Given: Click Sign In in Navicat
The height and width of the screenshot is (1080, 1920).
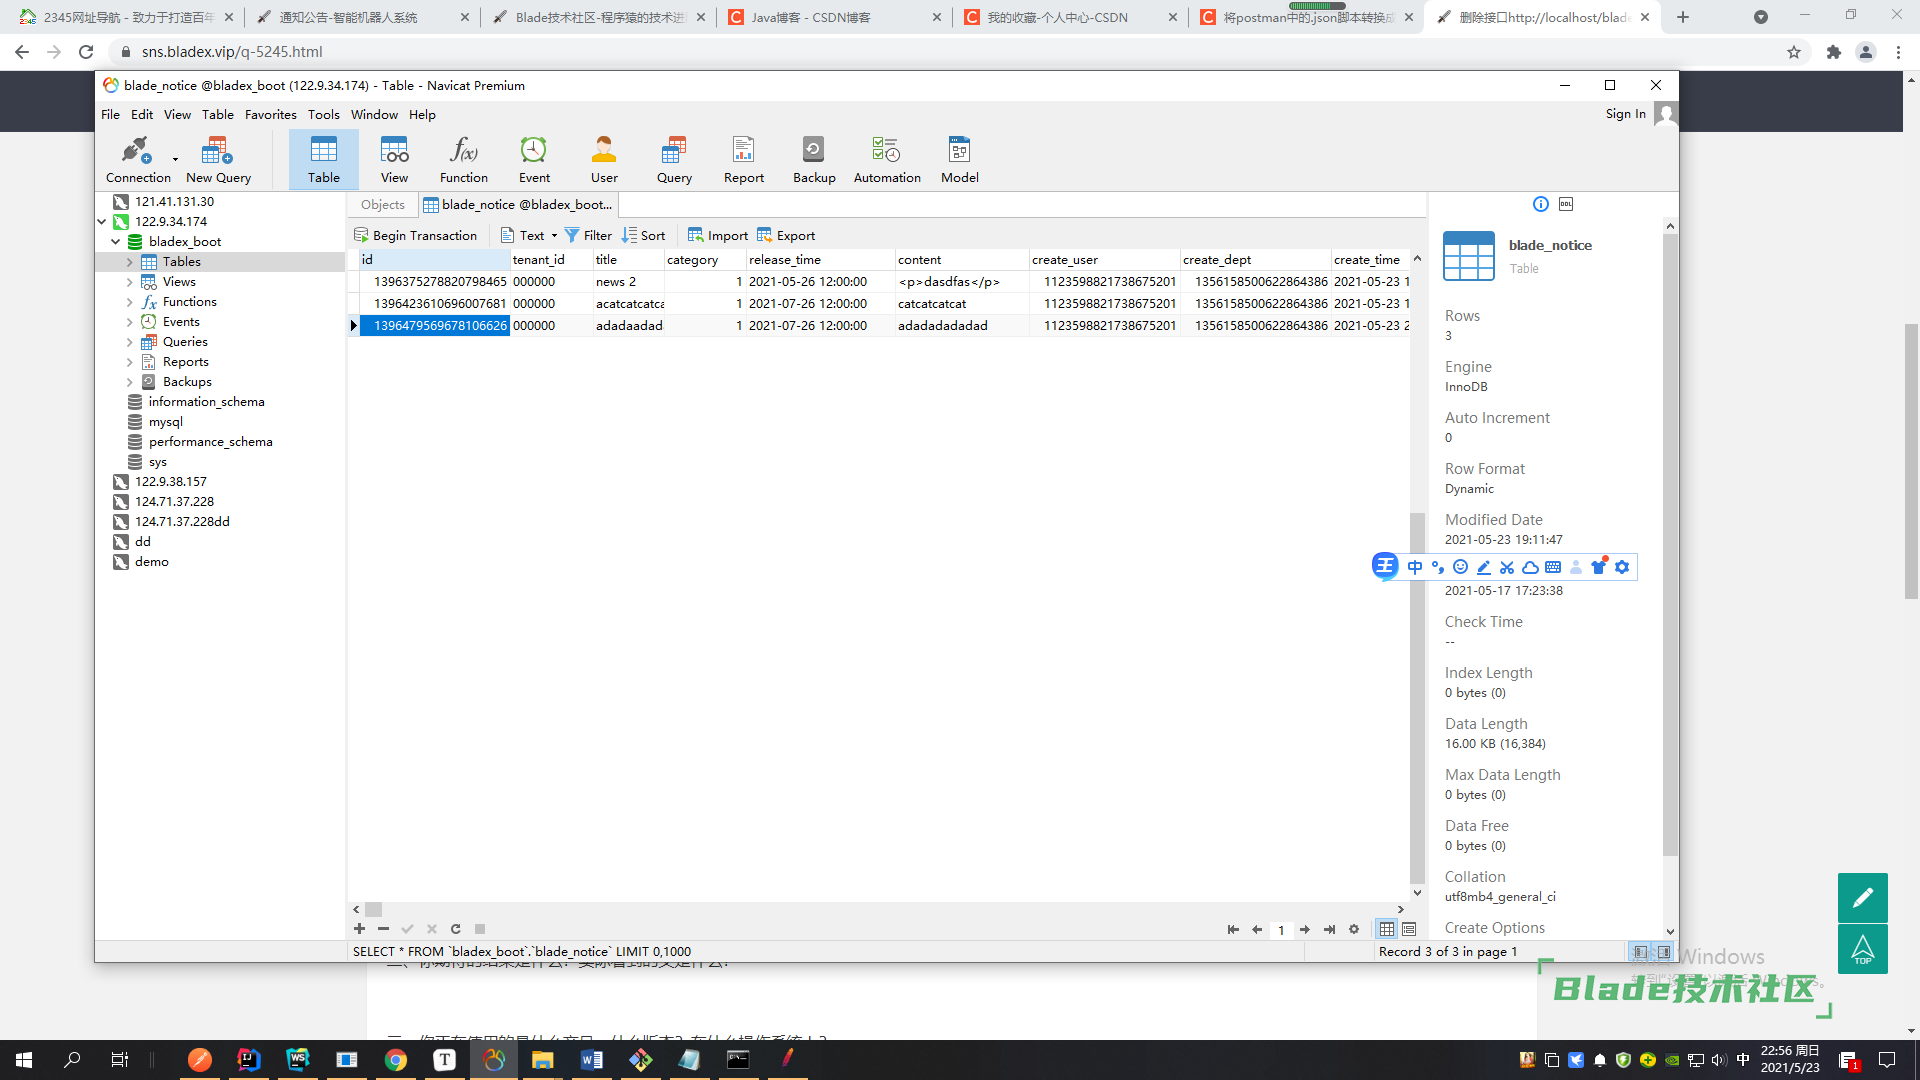Looking at the screenshot, I should pyautogui.click(x=1625, y=114).
